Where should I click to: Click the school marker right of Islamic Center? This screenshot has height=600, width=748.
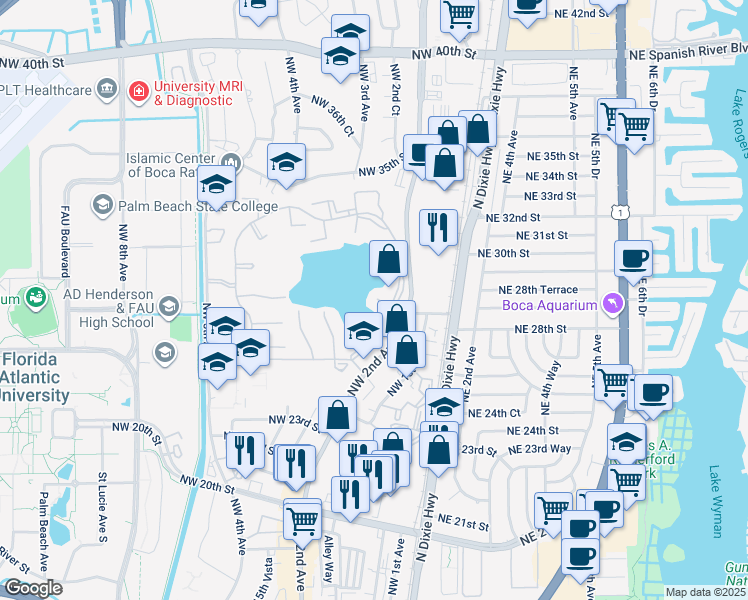point(286,162)
